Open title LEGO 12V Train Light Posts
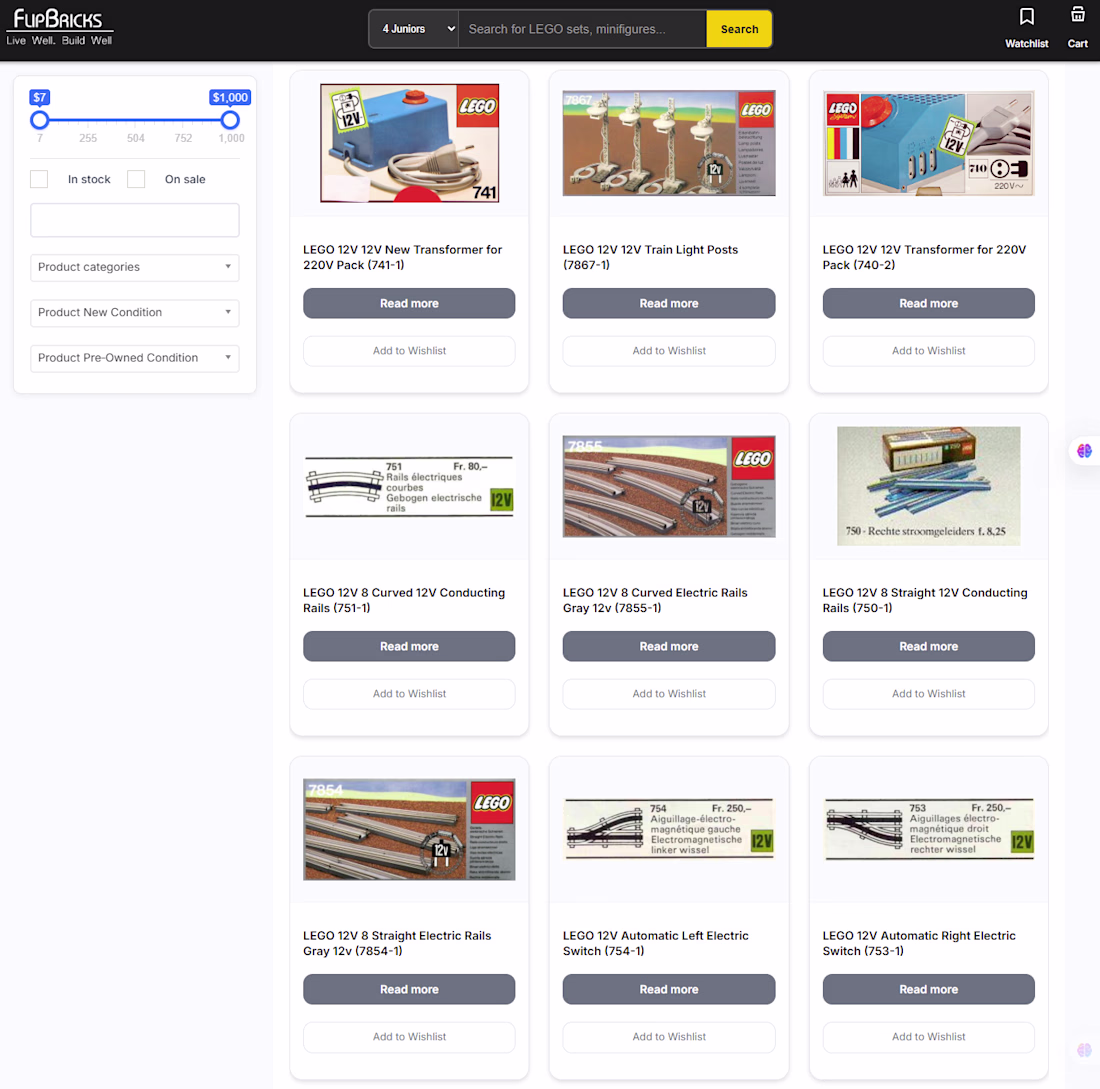Viewport: 1100px width, 1089px height. (x=650, y=257)
